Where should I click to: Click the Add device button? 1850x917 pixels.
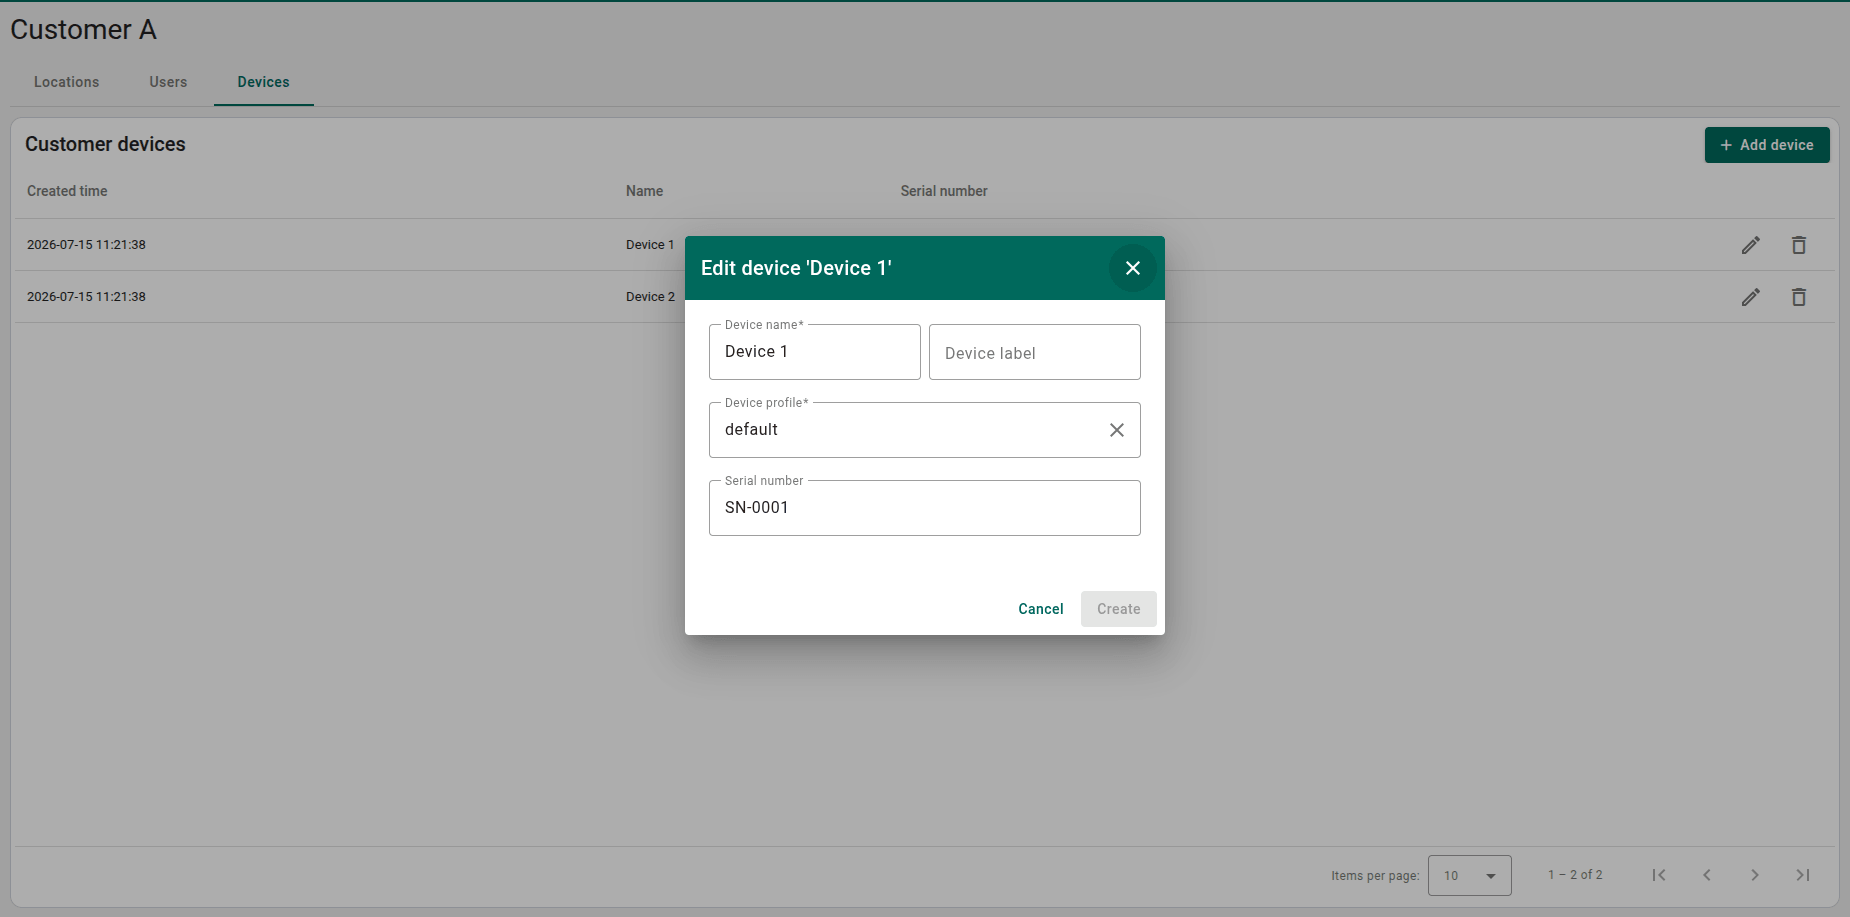point(1767,145)
